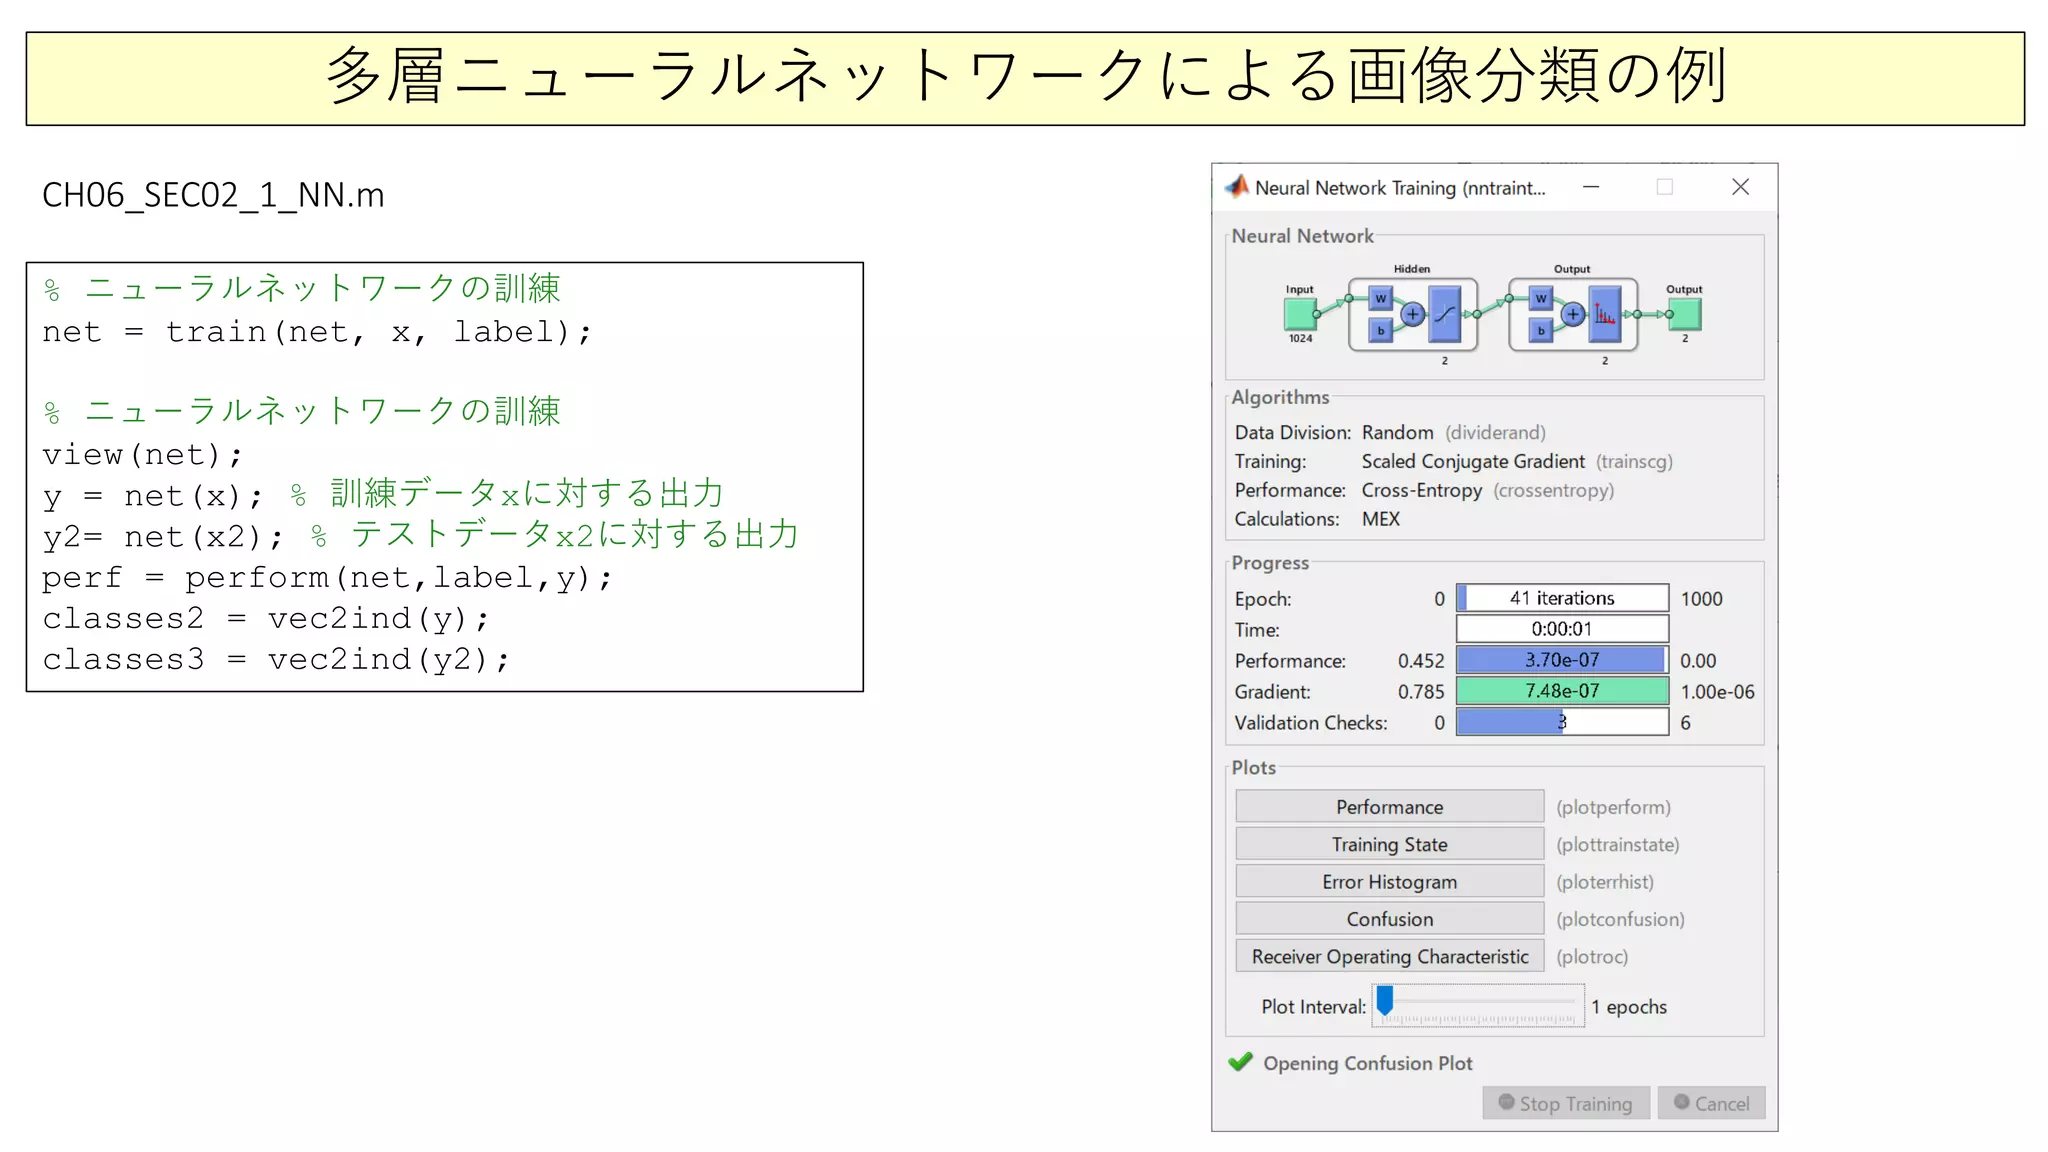Click the Plot Interval slider handle
2048x1152 pixels.
click(x=1385, y=1000)
